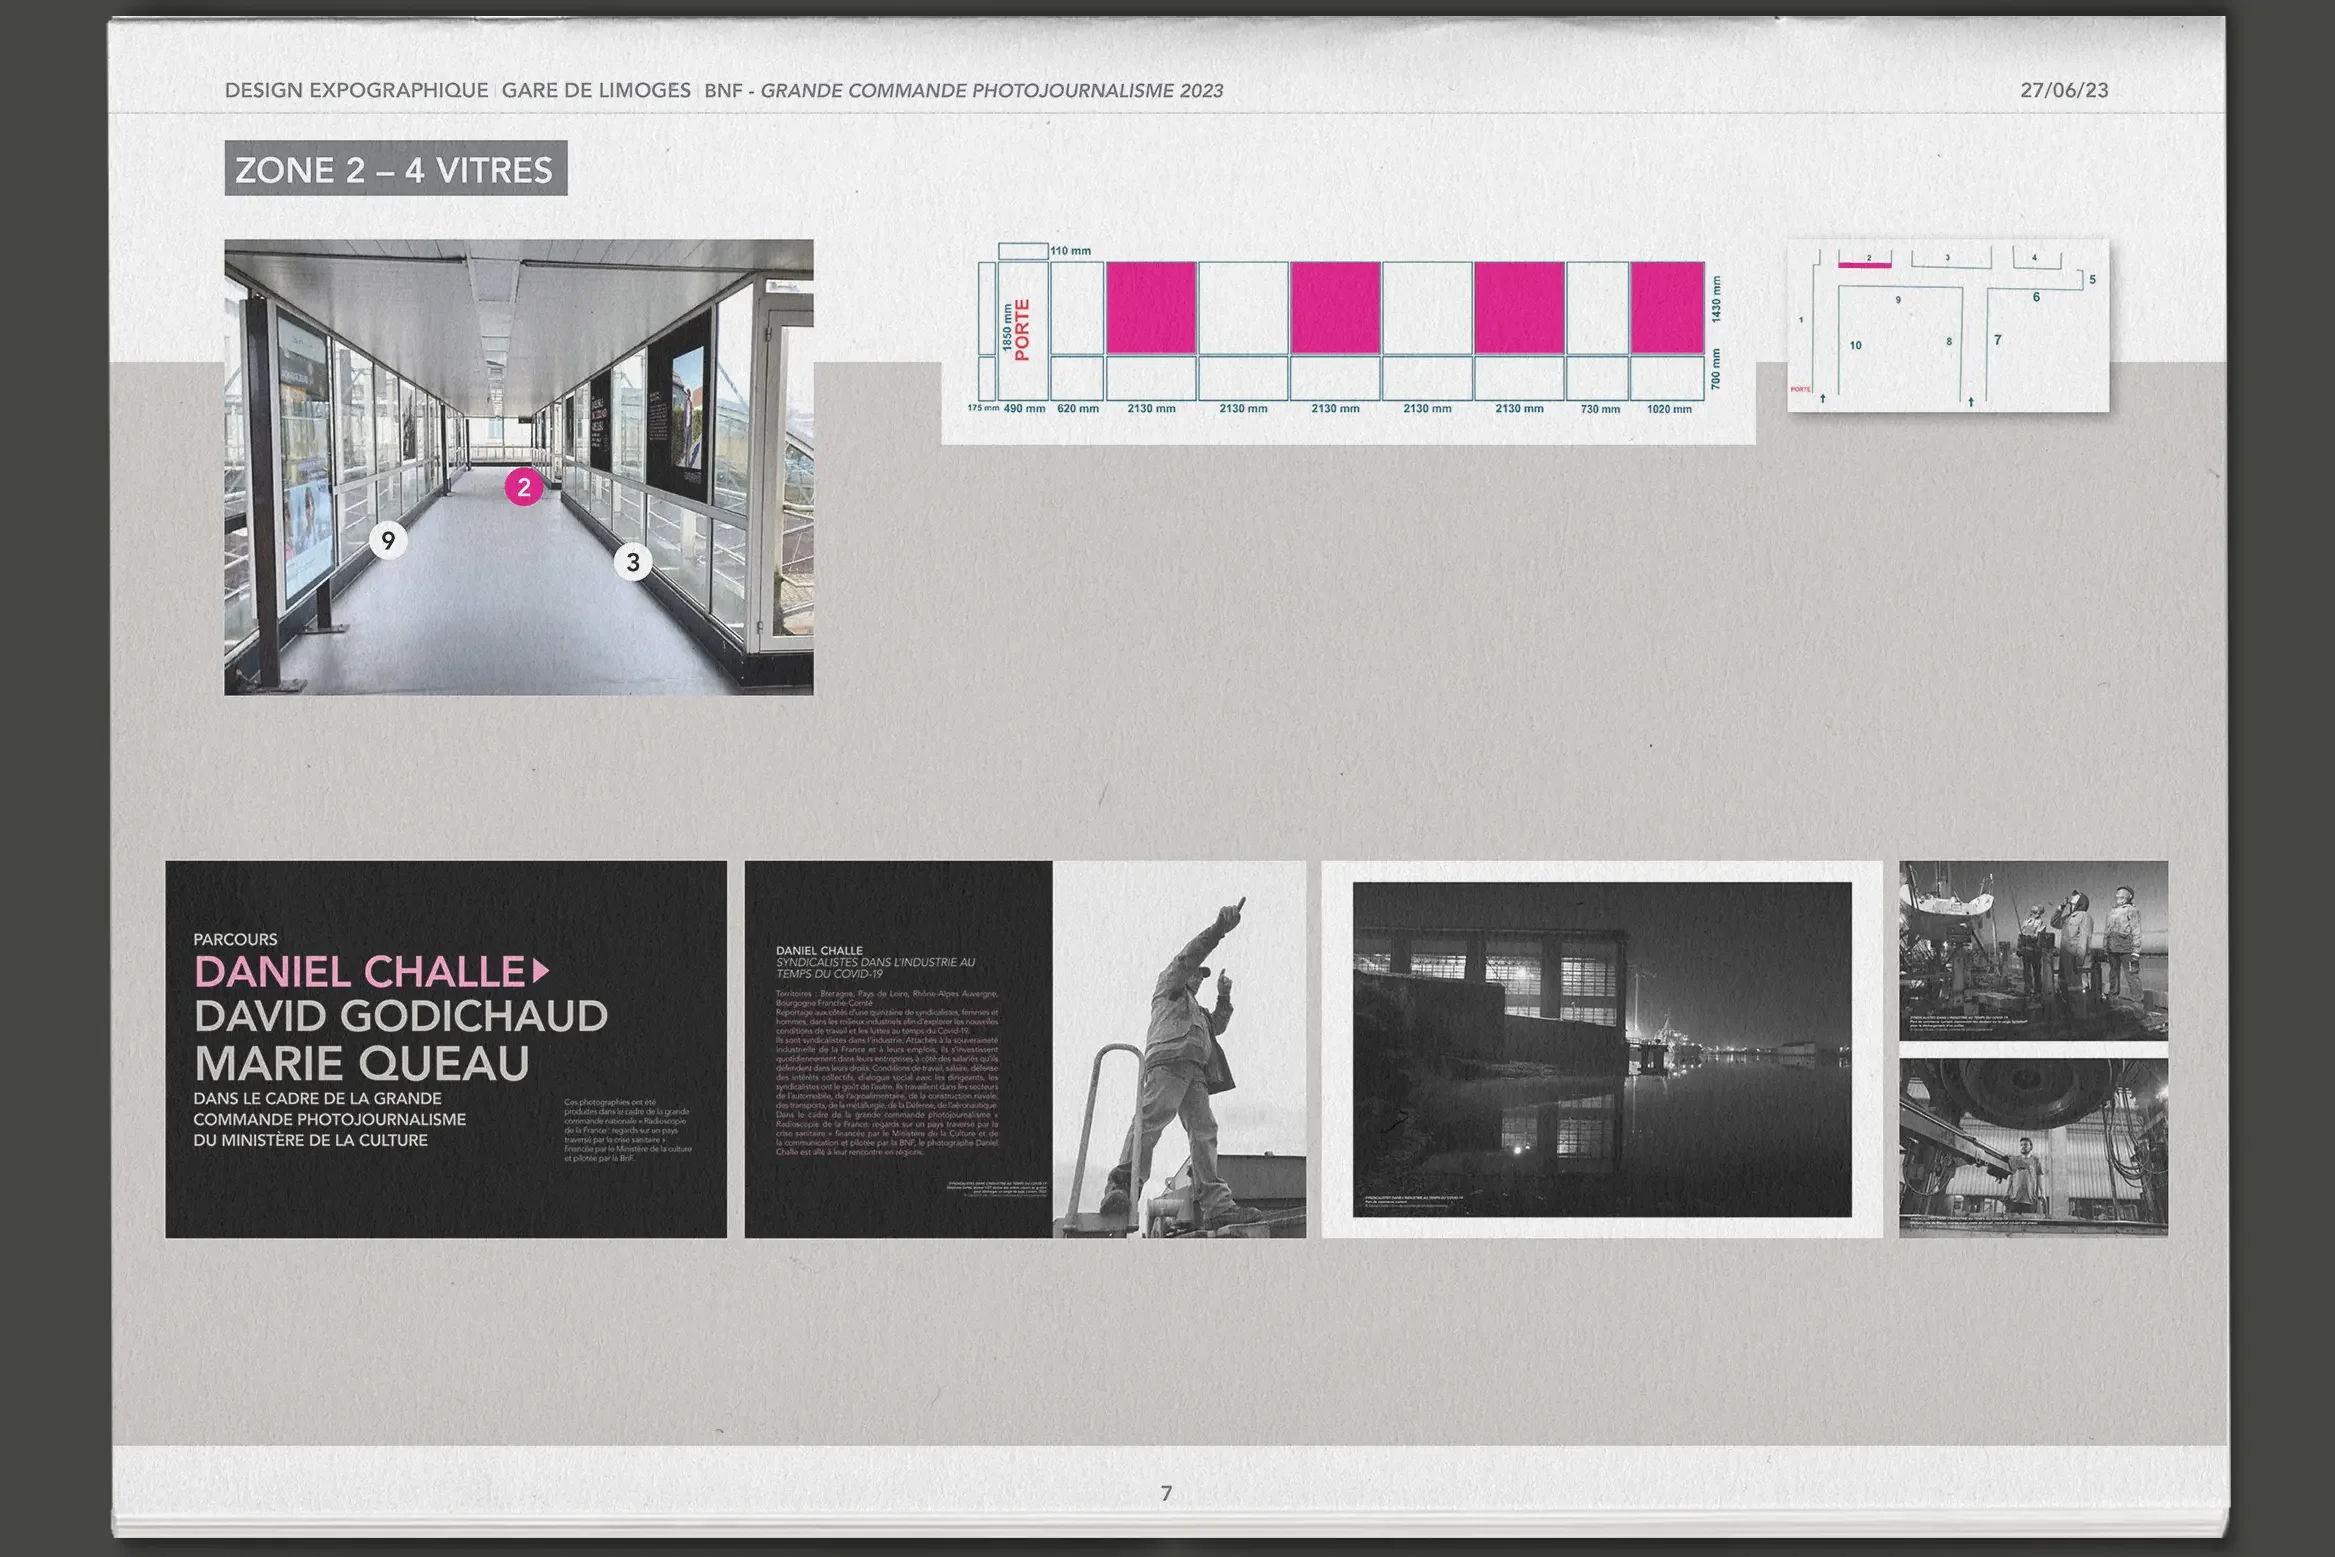Click the 1850 mm dimension label
Viewport: 2335px width, 1557px height.
(1007, 328)
